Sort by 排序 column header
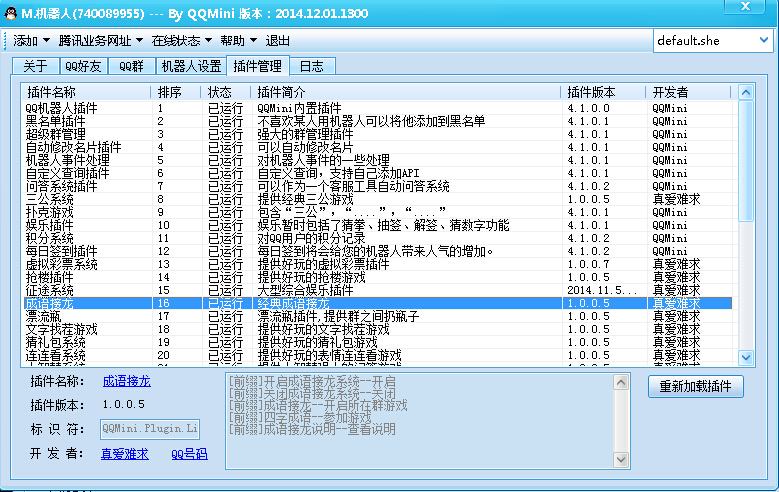This screenshot has width=779, height=492. [x=176, y=92]
